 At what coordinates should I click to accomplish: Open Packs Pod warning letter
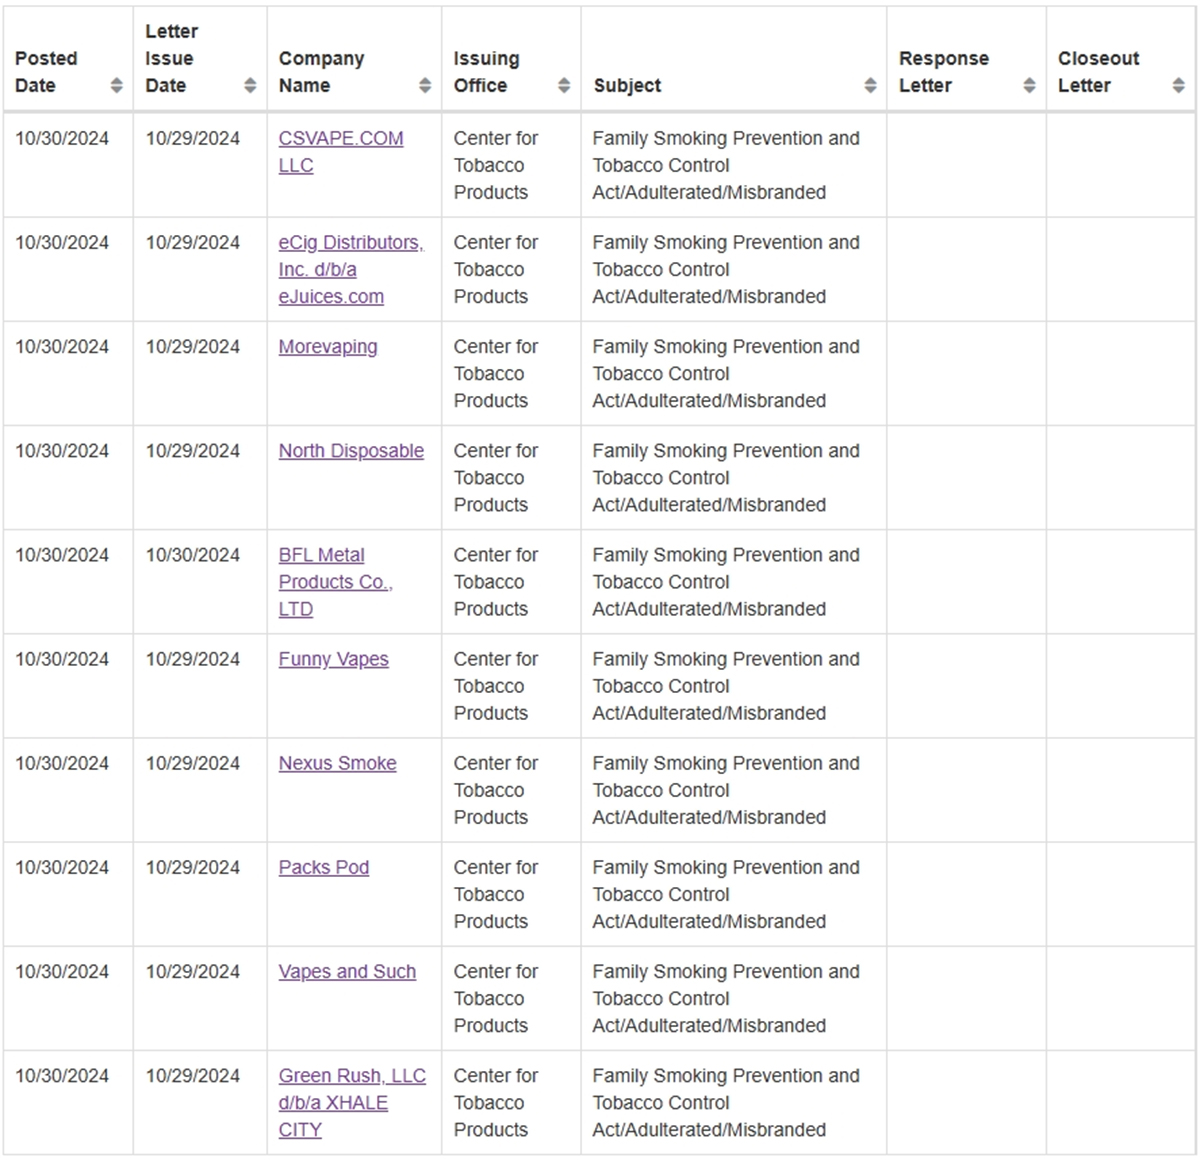point(323,867)
